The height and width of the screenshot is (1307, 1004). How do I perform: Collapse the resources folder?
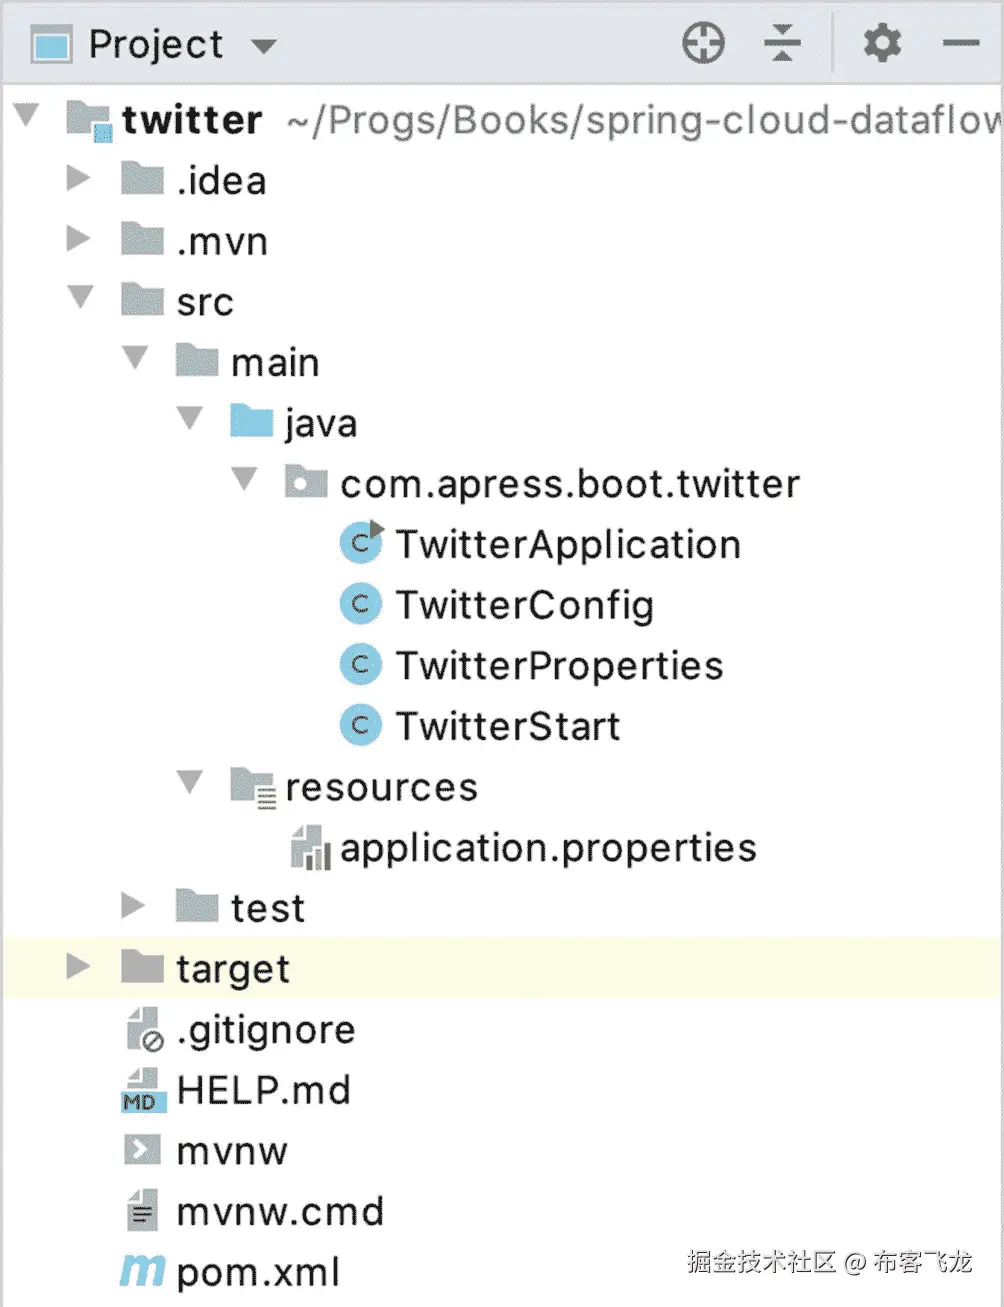189,782
